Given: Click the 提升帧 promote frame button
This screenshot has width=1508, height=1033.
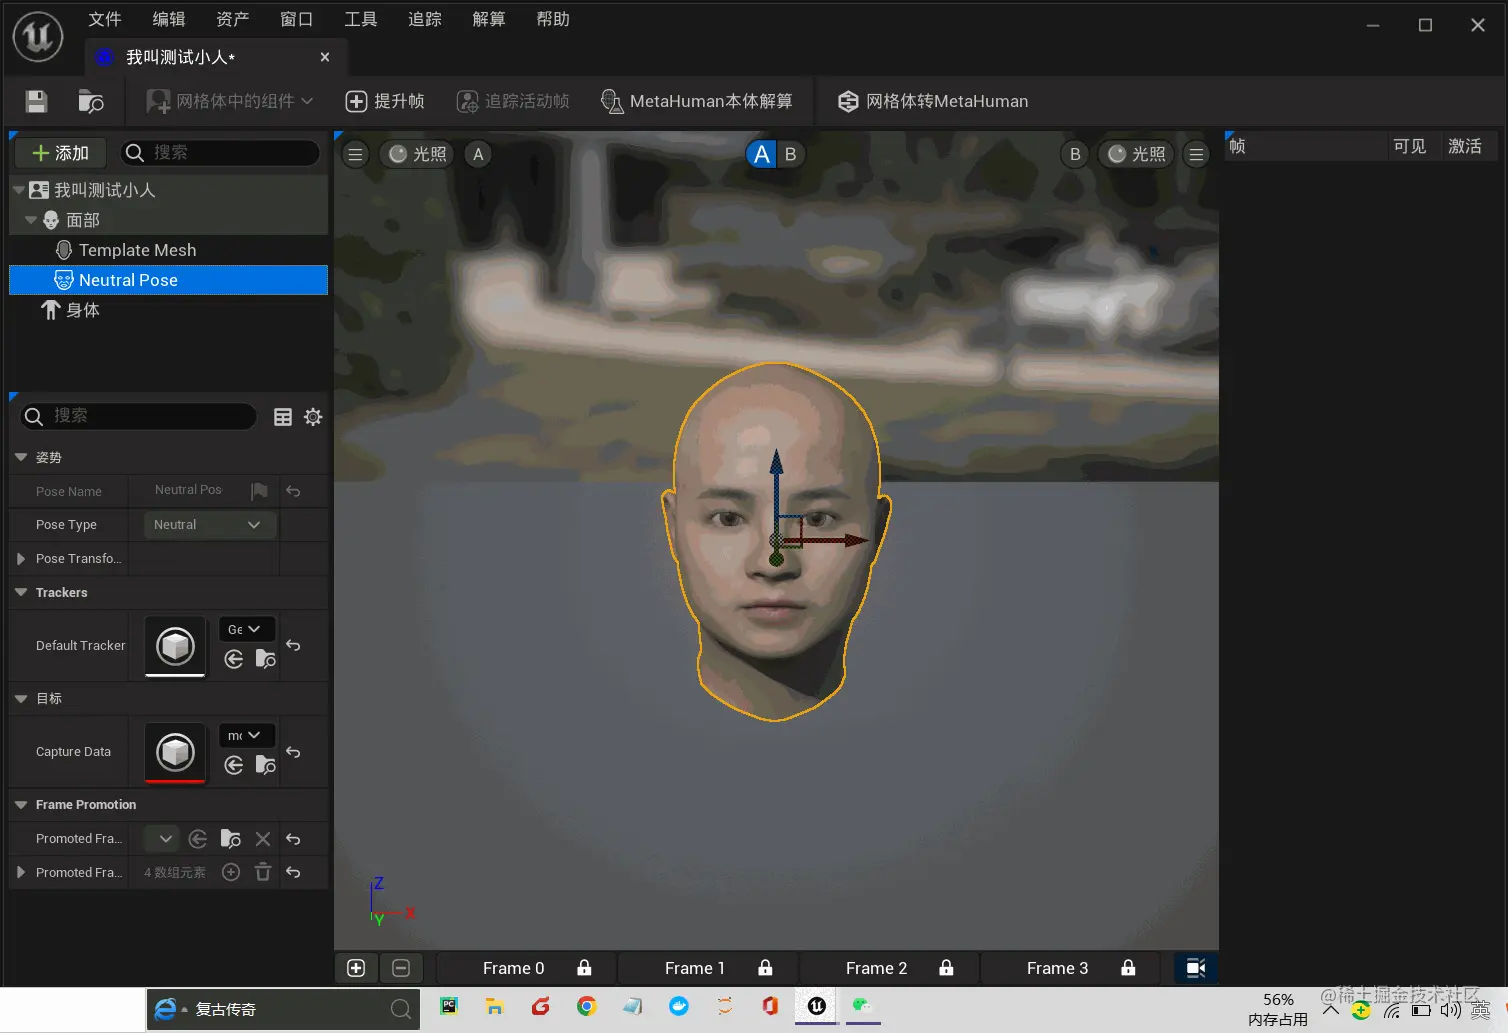Looking at the screenshot, I should pyautogui.click(x=385, y=101).
